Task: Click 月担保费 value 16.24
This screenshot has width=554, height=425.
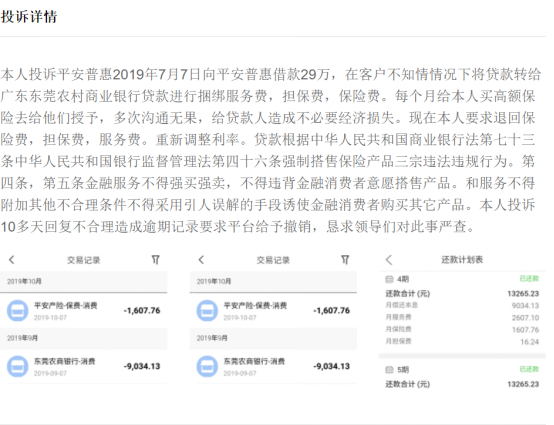Action: pos(530,342)
